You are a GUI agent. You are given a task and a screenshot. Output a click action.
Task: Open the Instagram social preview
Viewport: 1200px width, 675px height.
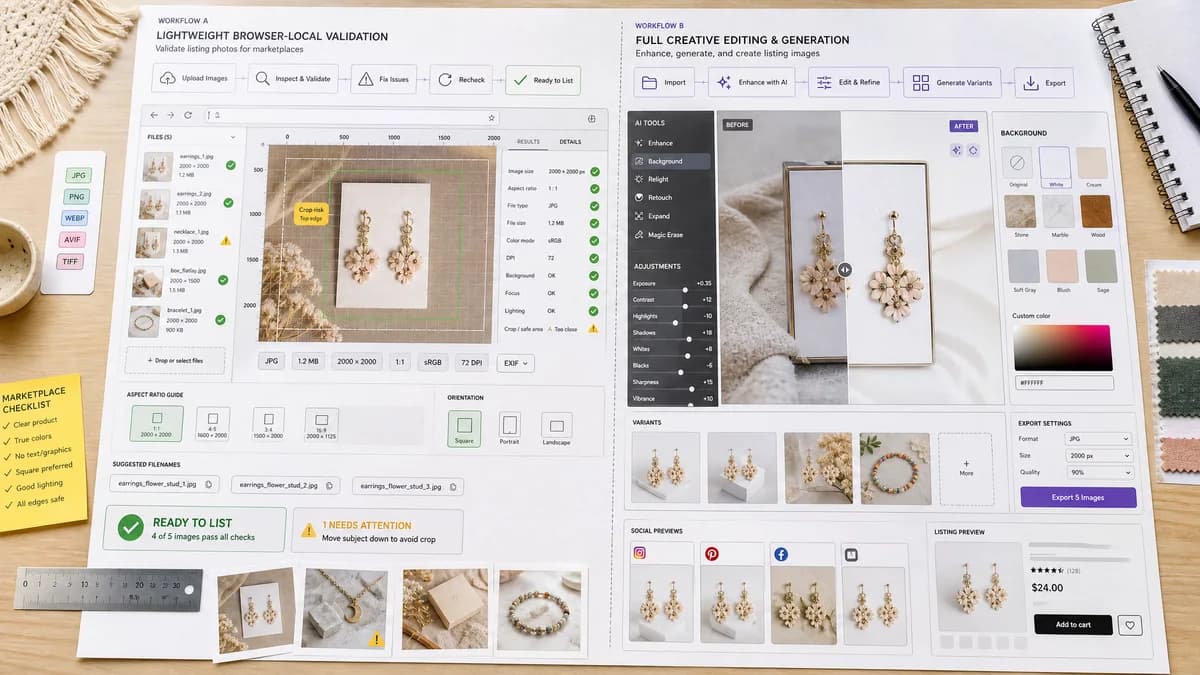(661, 594)
